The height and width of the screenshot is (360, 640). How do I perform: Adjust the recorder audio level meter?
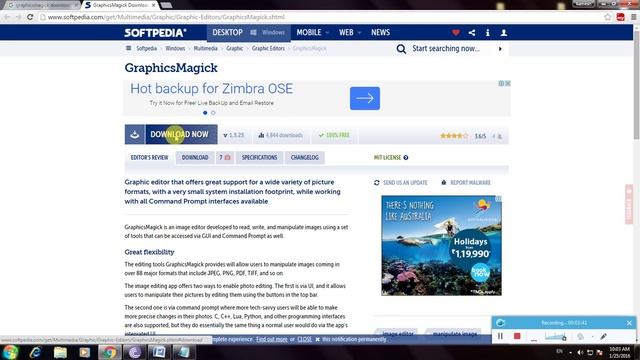[x=556, y=336]
